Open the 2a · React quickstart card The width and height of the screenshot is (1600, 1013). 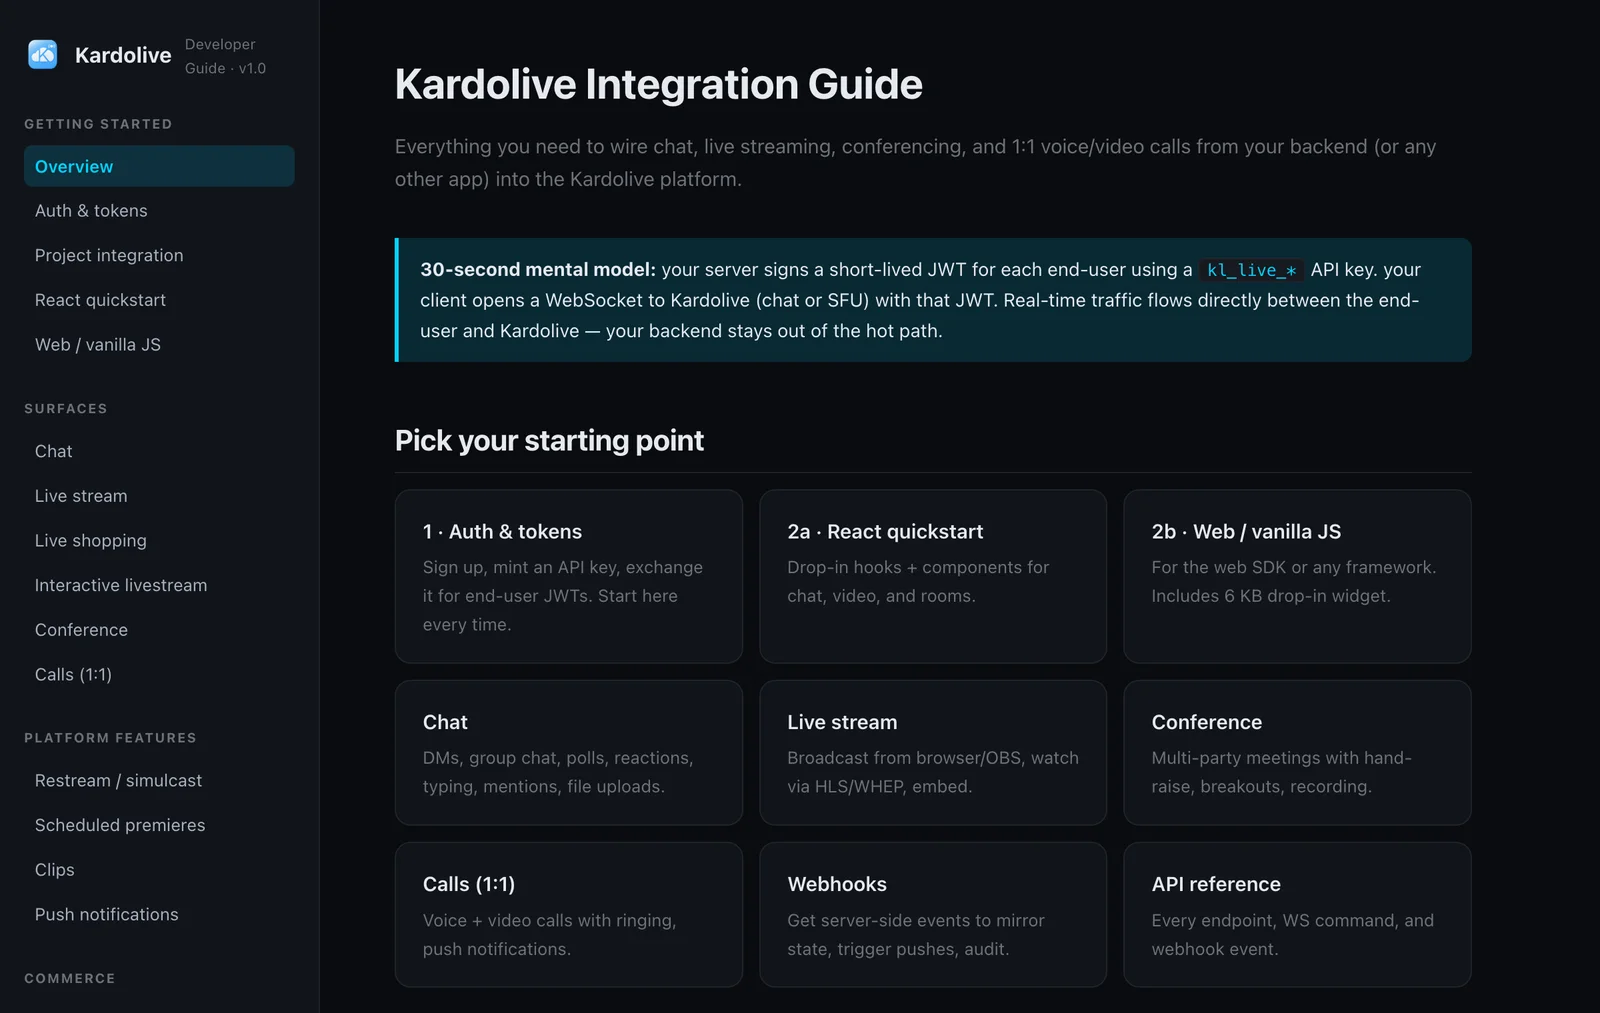[933, 576]
